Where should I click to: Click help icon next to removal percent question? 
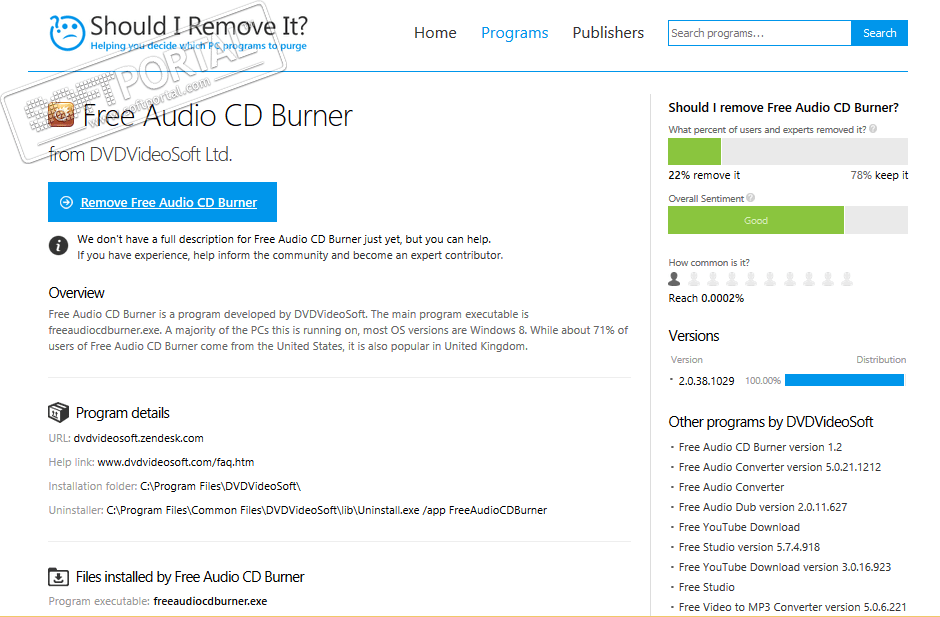pyautogui.click(x=873, y=129)
